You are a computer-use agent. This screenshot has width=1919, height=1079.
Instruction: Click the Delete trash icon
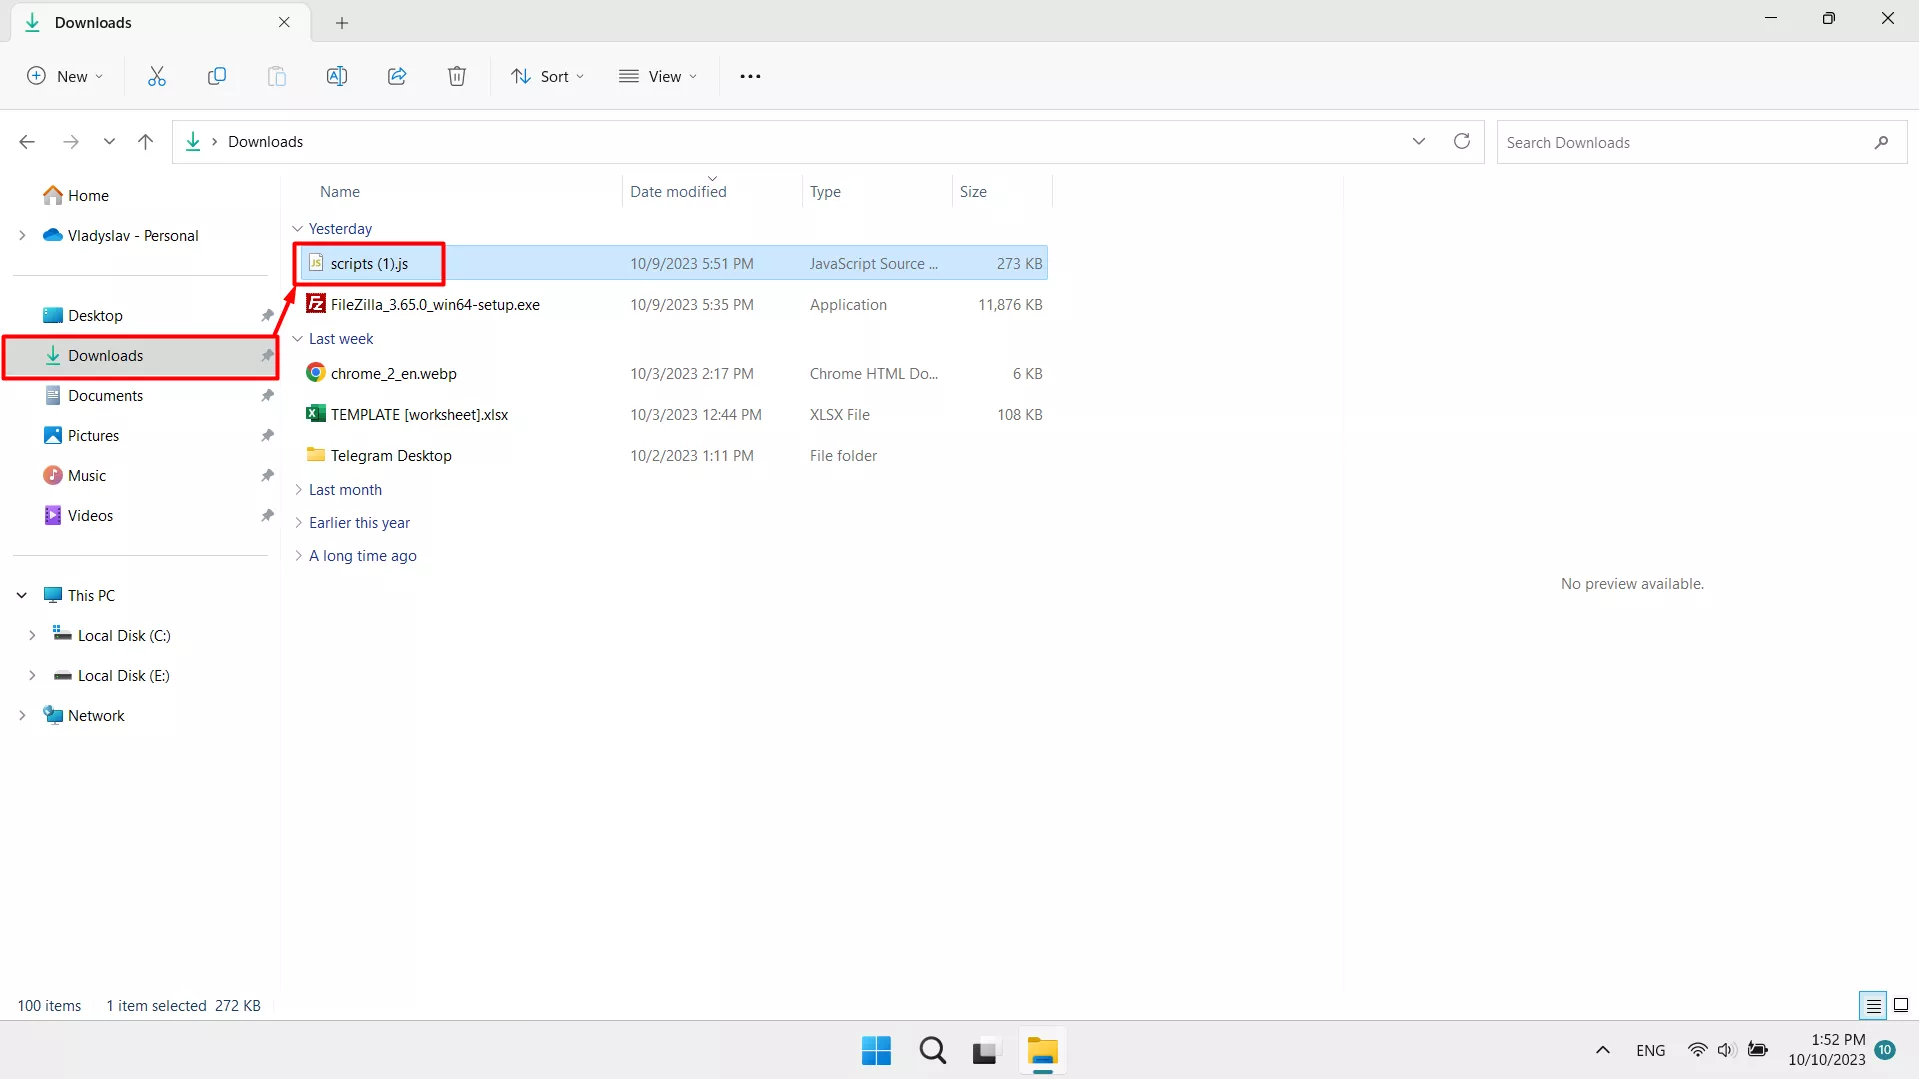click(457, 76)
